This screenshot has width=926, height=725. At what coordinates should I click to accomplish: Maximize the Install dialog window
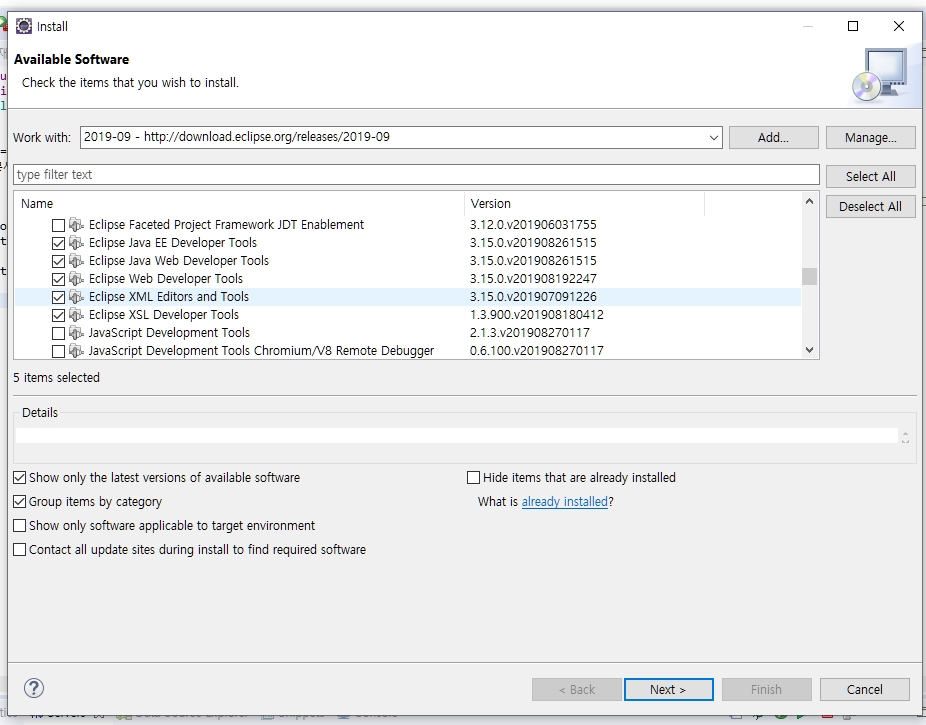[x=853, y=26]
